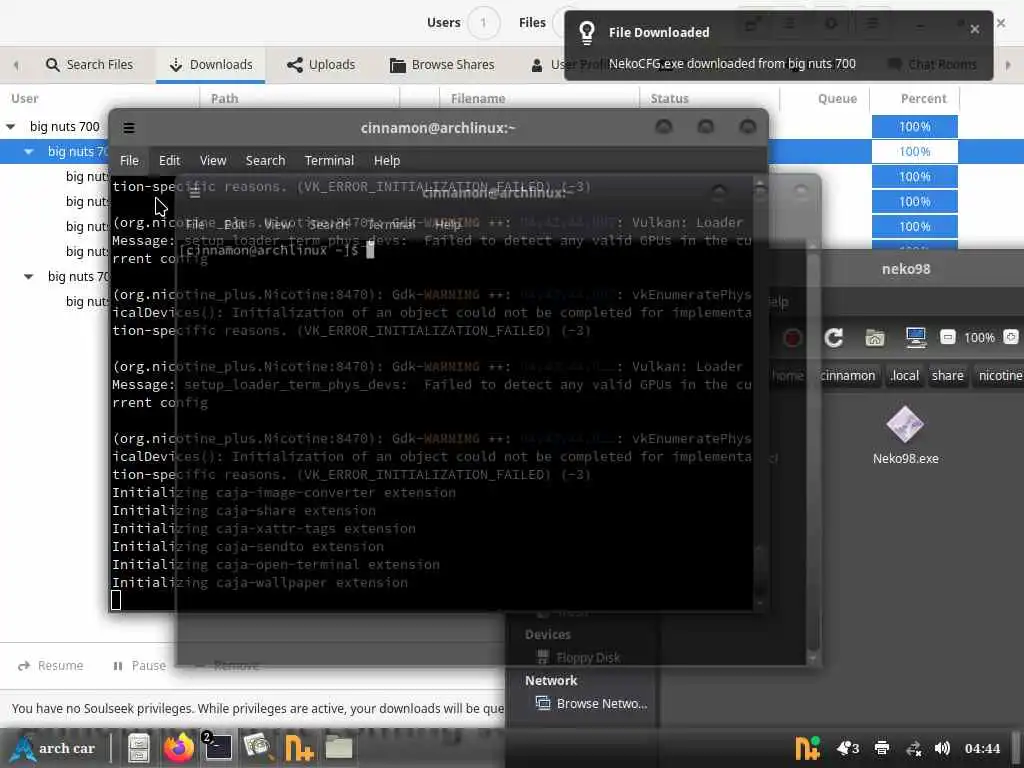Go to the .local breadcrumb in Caja
1024x768 pixels.
pos(904,376)
